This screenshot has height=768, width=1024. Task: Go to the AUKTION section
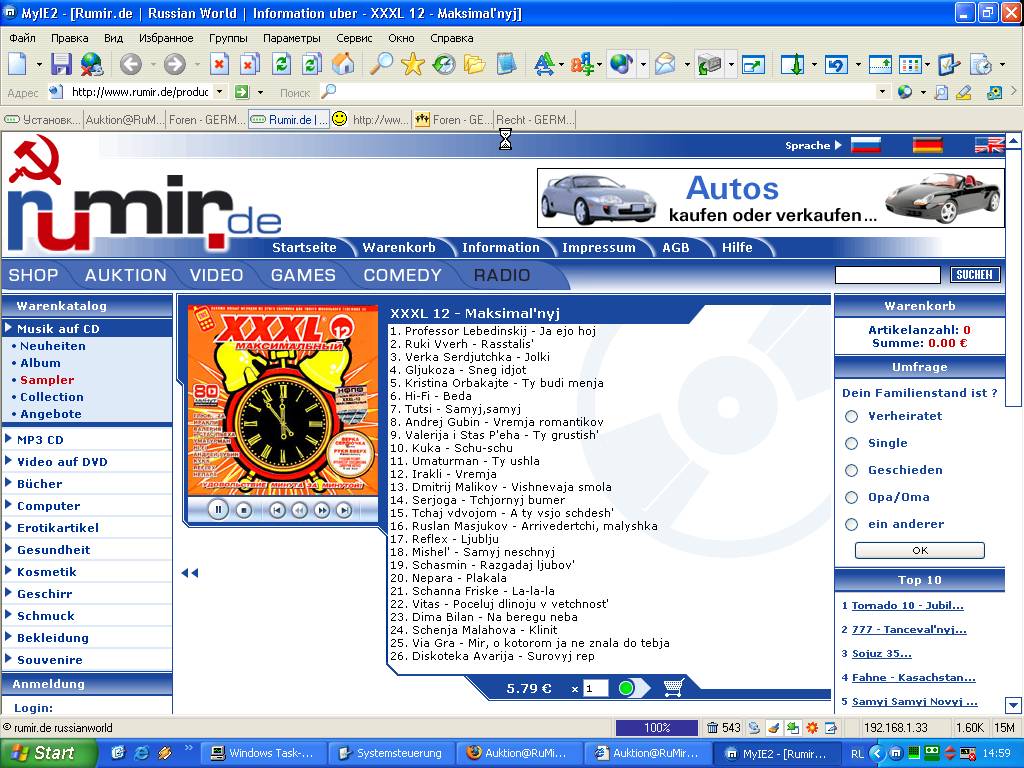click(x=125, y=275)
